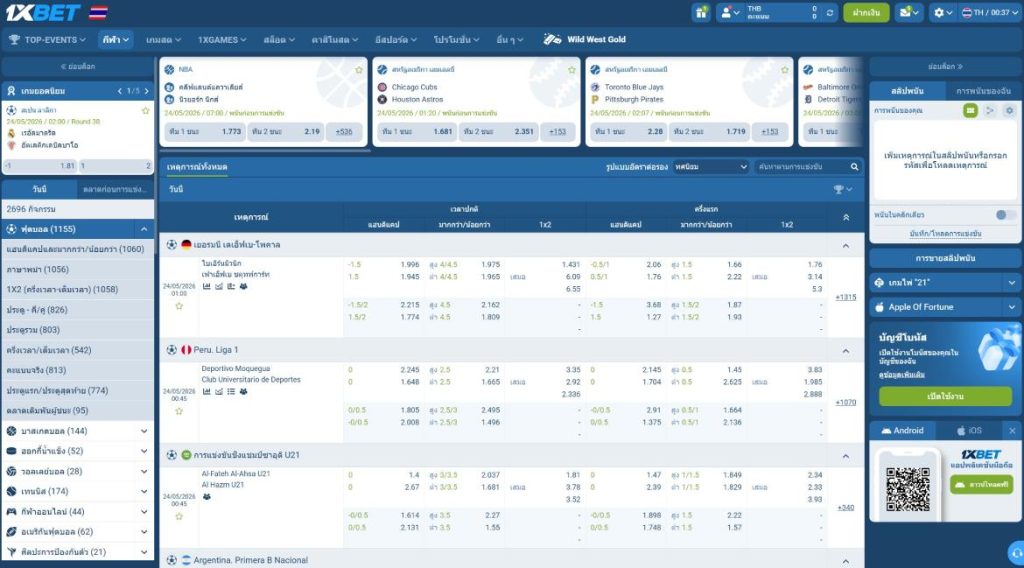Click the match search input field

[803, 167]
